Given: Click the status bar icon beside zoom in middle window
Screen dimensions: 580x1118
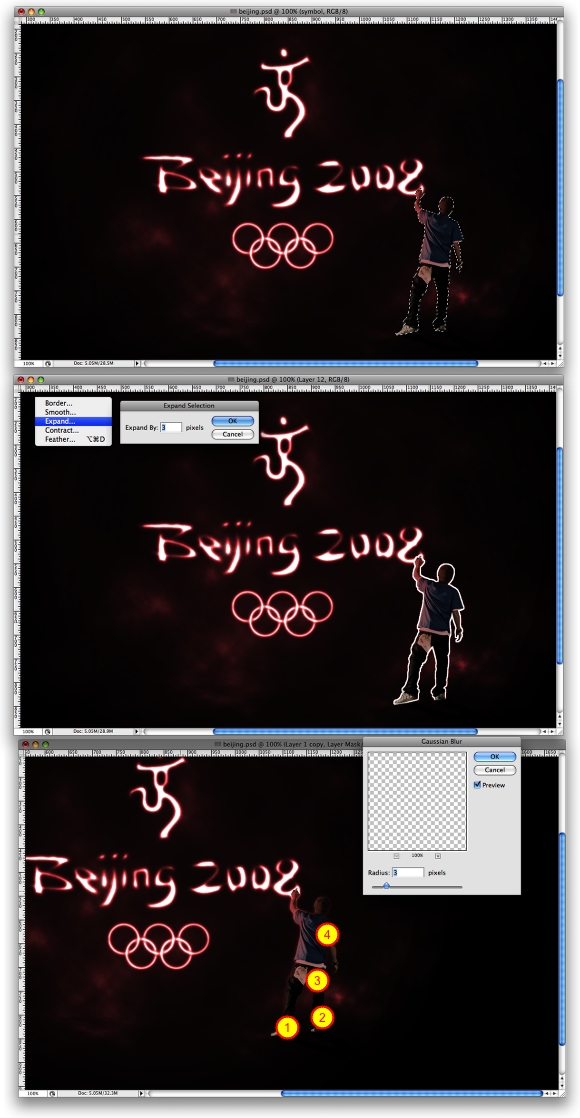Looking at the screenshot, I should tap(48, 732).
